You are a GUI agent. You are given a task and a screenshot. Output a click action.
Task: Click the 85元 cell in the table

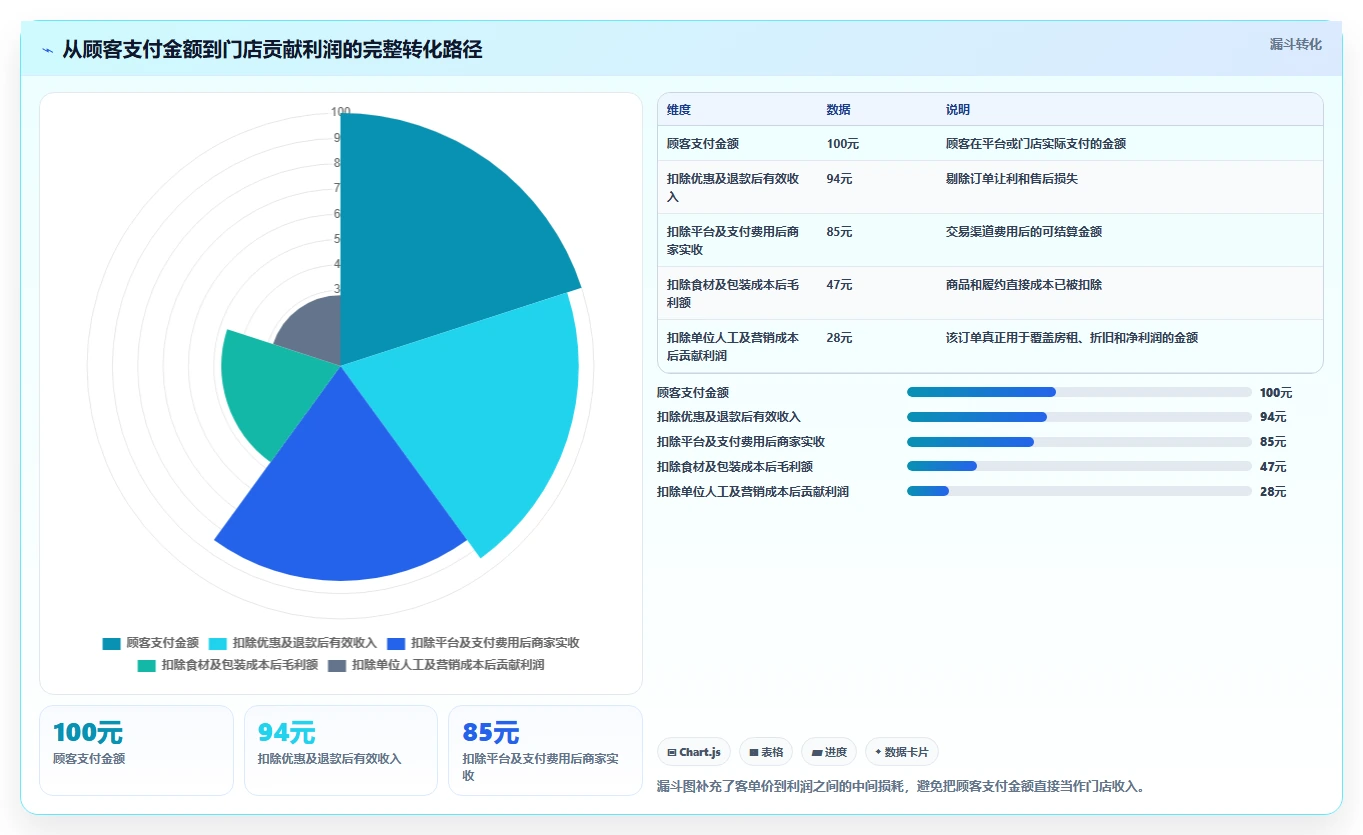(x=840, y=232)
